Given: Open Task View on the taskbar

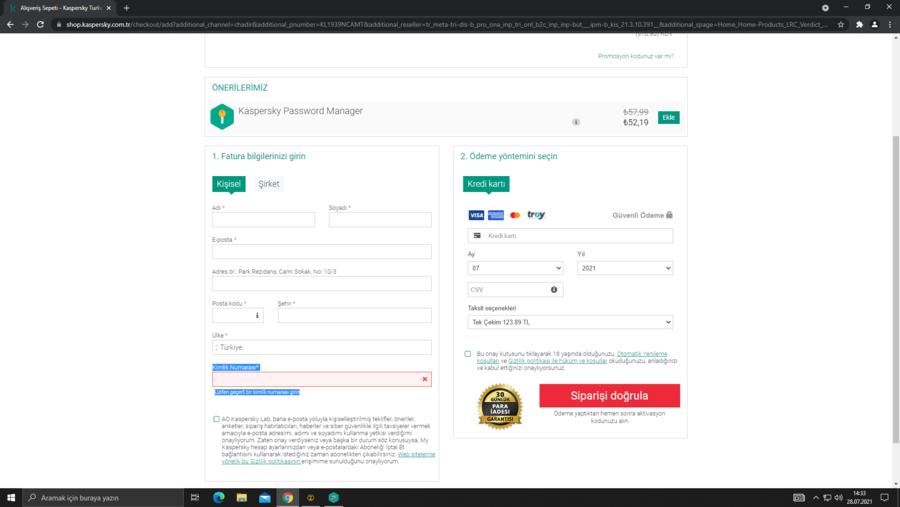Looking at the screenshot, I should click(x=195, y=497).
